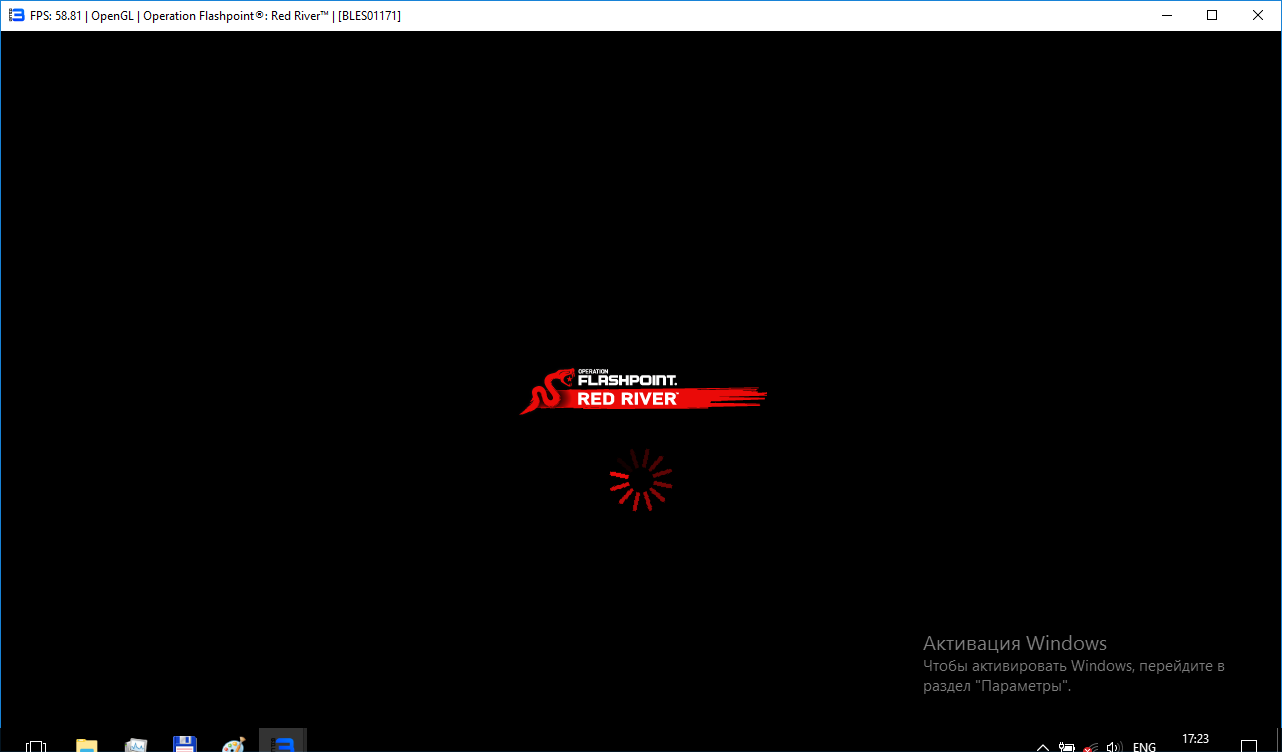
Task: Close the Operation Flashpoint game window
Action: tap(1258, 15)
